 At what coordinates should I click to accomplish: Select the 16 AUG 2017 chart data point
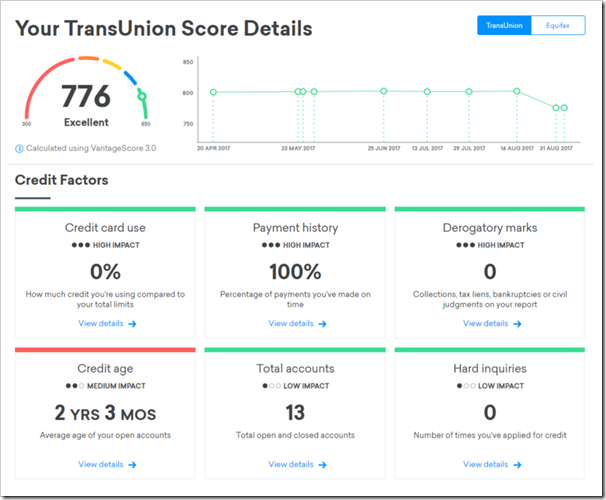pyautogui.click(x=517, y=91)
